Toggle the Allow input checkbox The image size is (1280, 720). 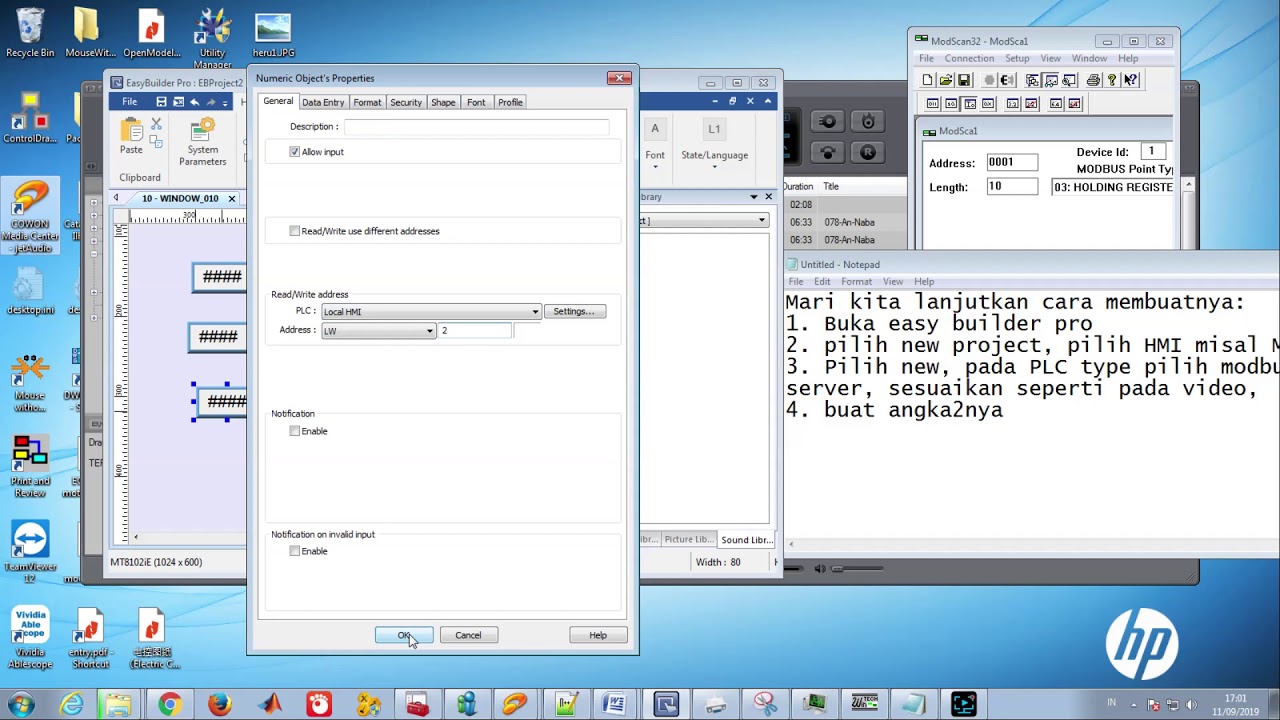(x=294, y=152)
